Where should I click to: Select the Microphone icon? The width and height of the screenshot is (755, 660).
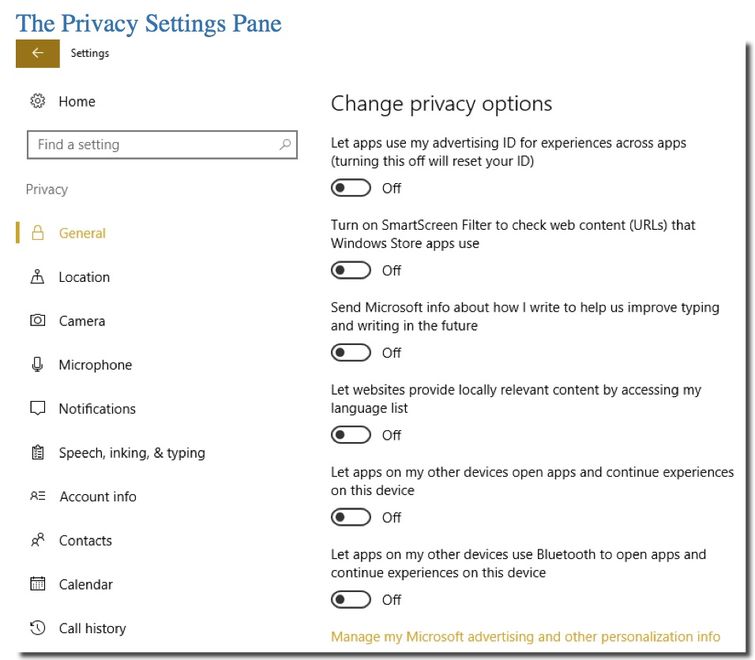click(x=37, y=364)
